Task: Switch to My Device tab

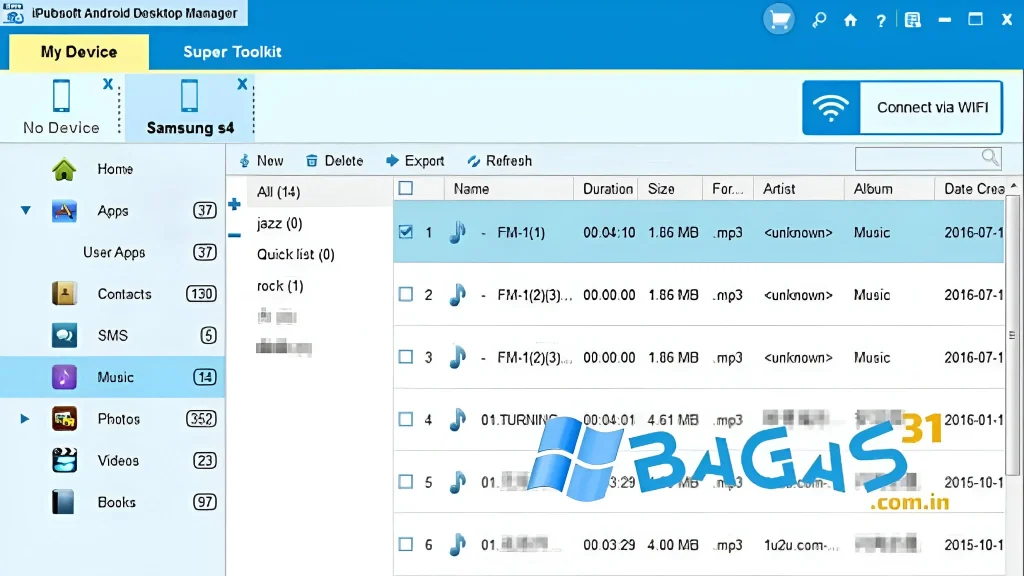Action: (79, 52)
